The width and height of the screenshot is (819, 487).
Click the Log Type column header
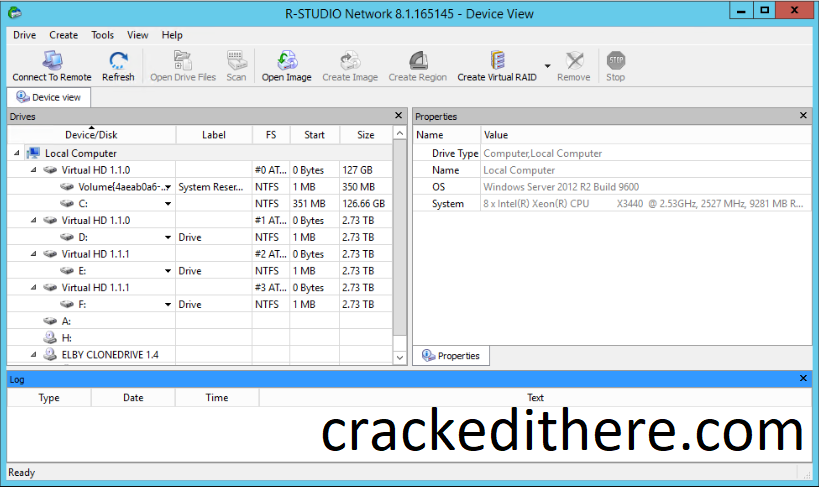[x=49, y=398]
